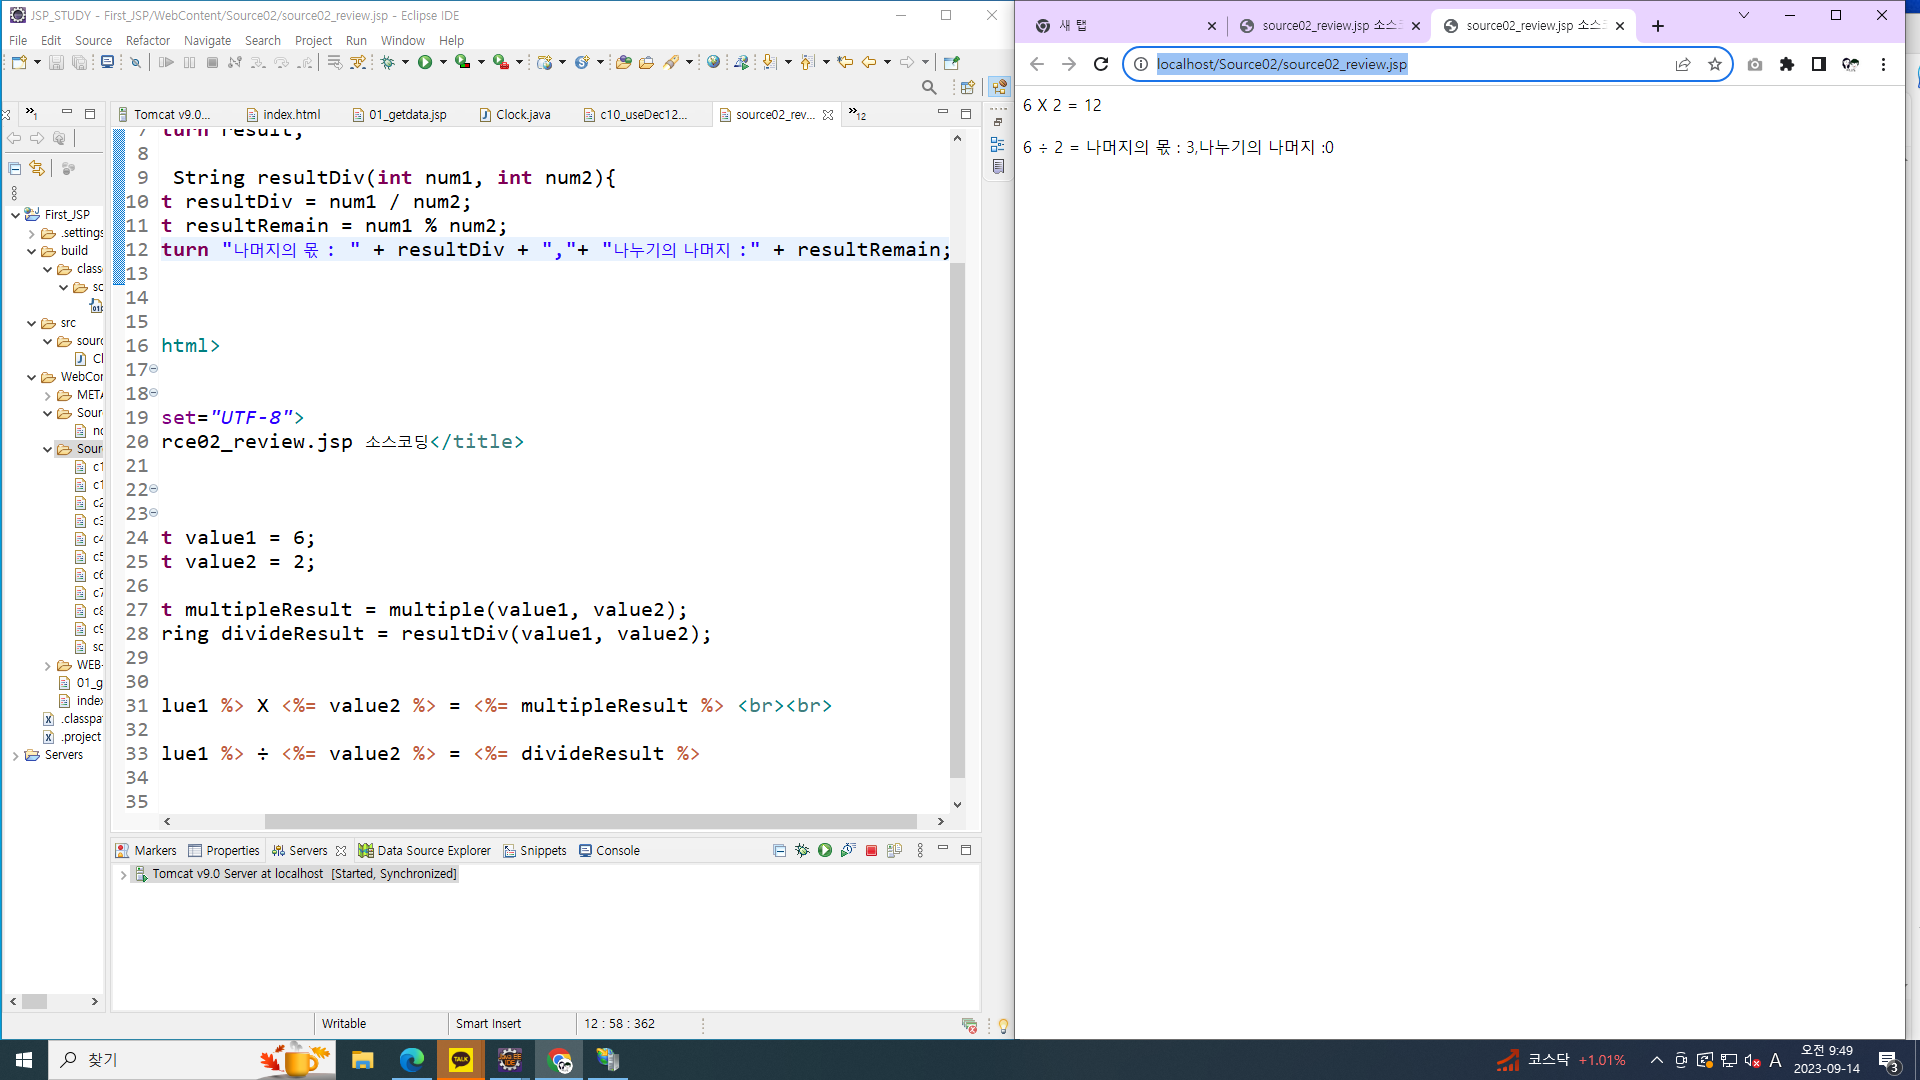
Task: Collapse fold marker at line 17
Action: point(153,369)
